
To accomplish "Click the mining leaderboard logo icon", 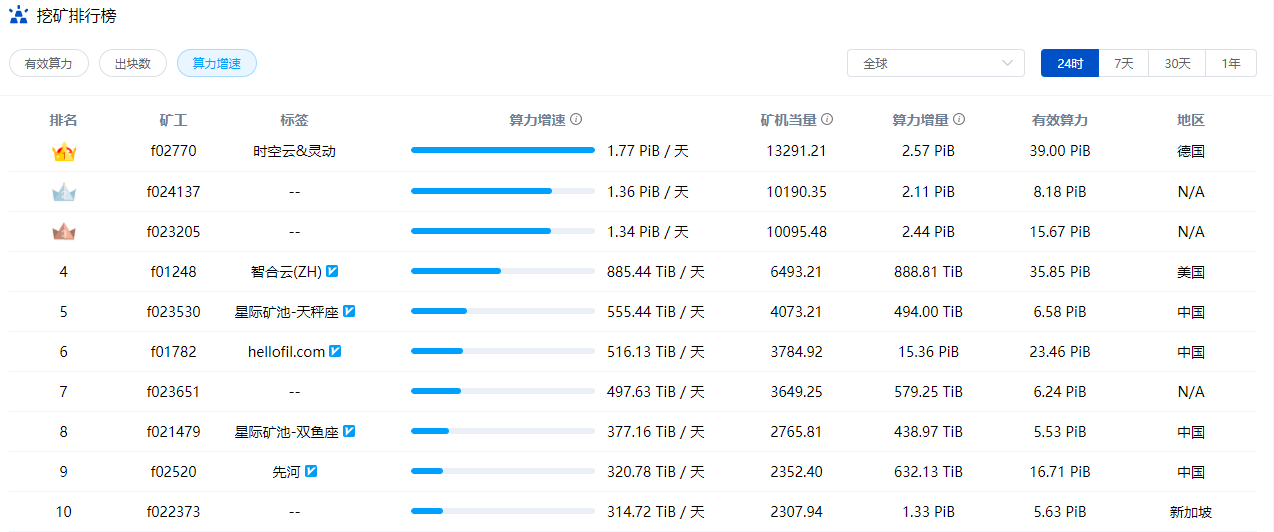I will (x=19, y=16).
